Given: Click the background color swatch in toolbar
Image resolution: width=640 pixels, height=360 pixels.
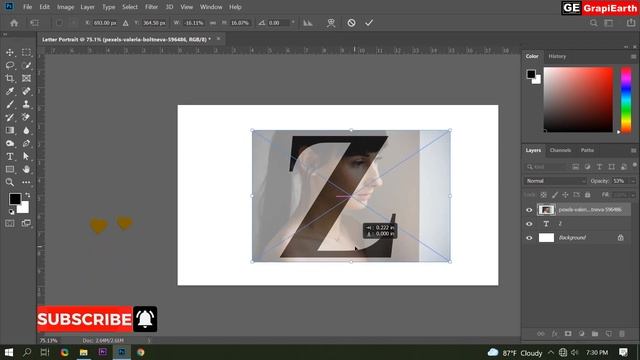Looking at the screenshot, I should [x=24, y=208].
